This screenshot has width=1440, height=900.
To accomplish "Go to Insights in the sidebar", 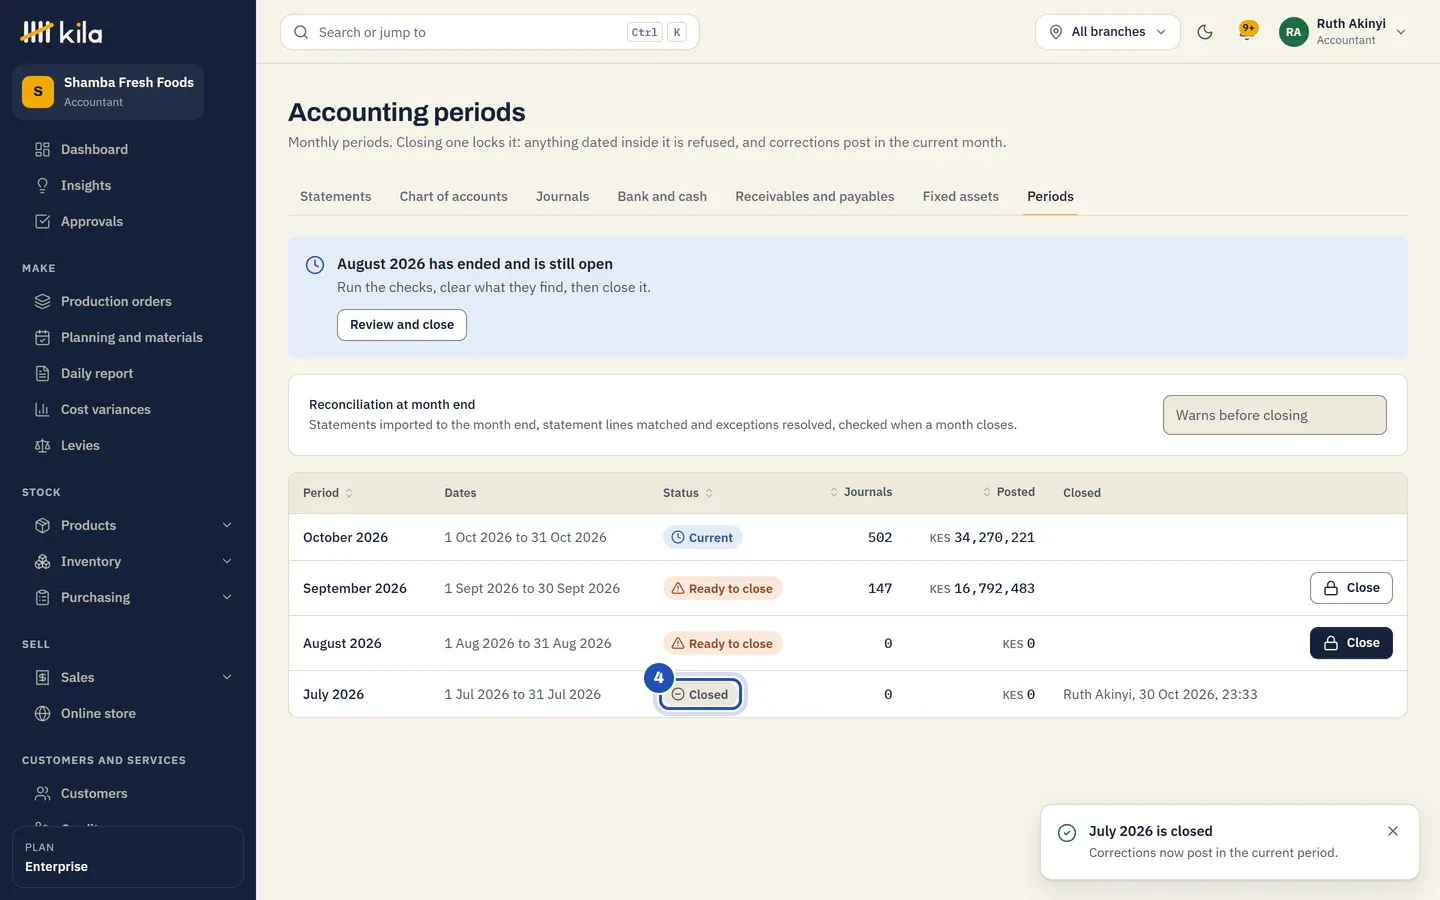I will 128,186.
